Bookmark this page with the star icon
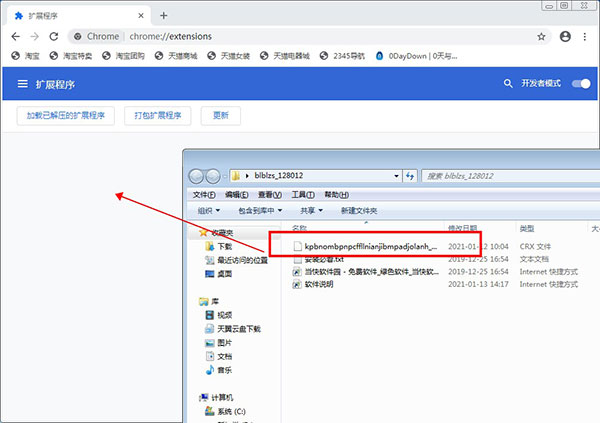Screen dimensions: 600x423 click(541, 35)
